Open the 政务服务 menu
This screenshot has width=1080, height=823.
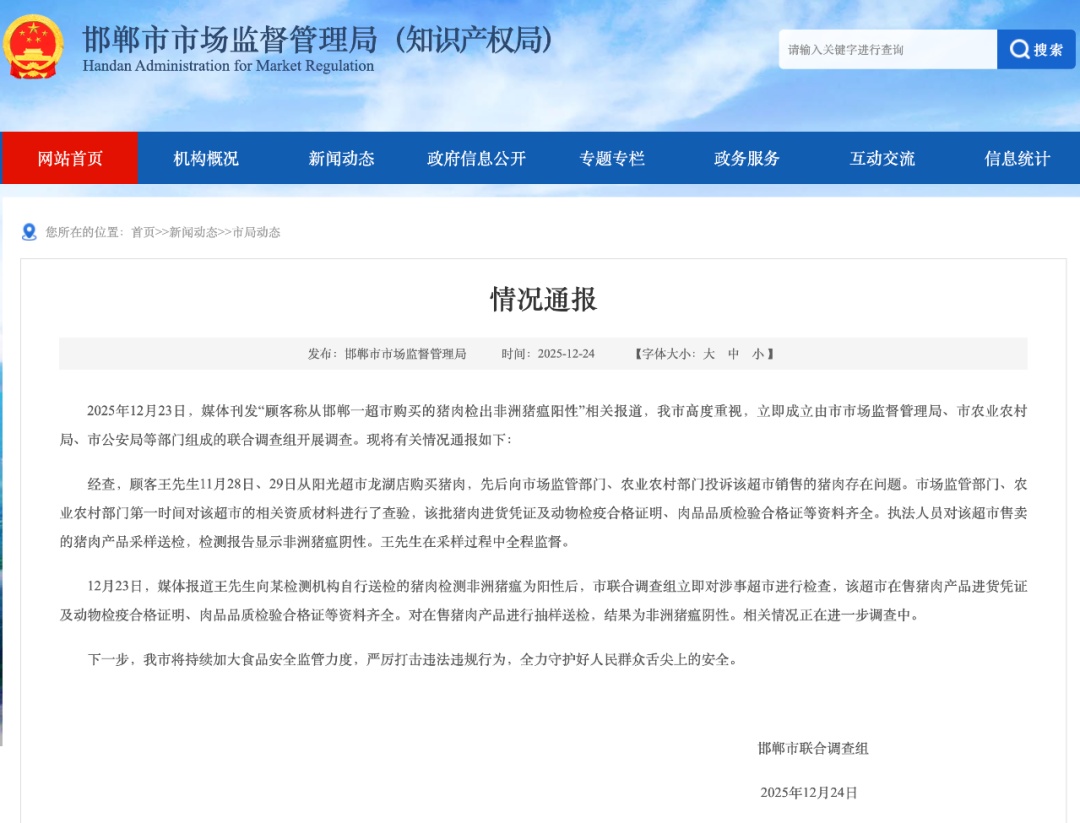tap(745, 158)
